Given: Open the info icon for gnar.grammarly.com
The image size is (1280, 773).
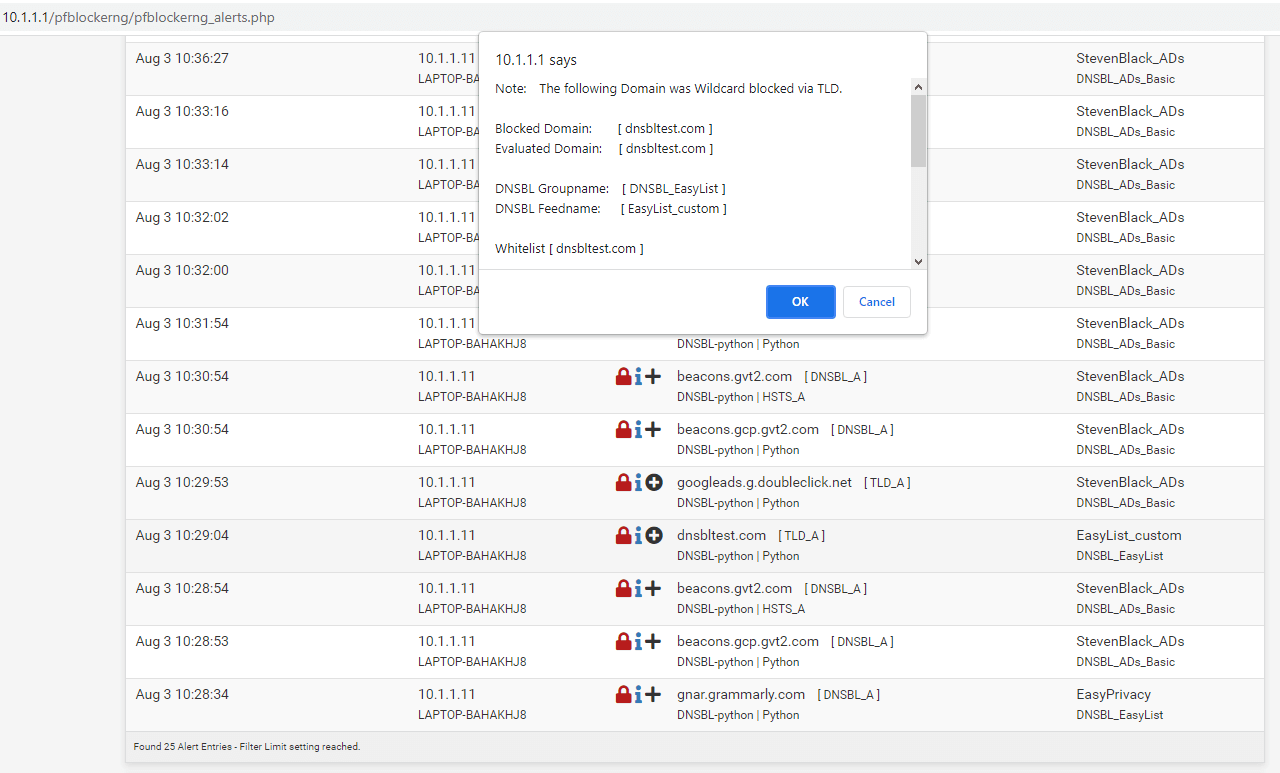Looking at the screenshot, I should pyautogui.click(x=638, y=694).
